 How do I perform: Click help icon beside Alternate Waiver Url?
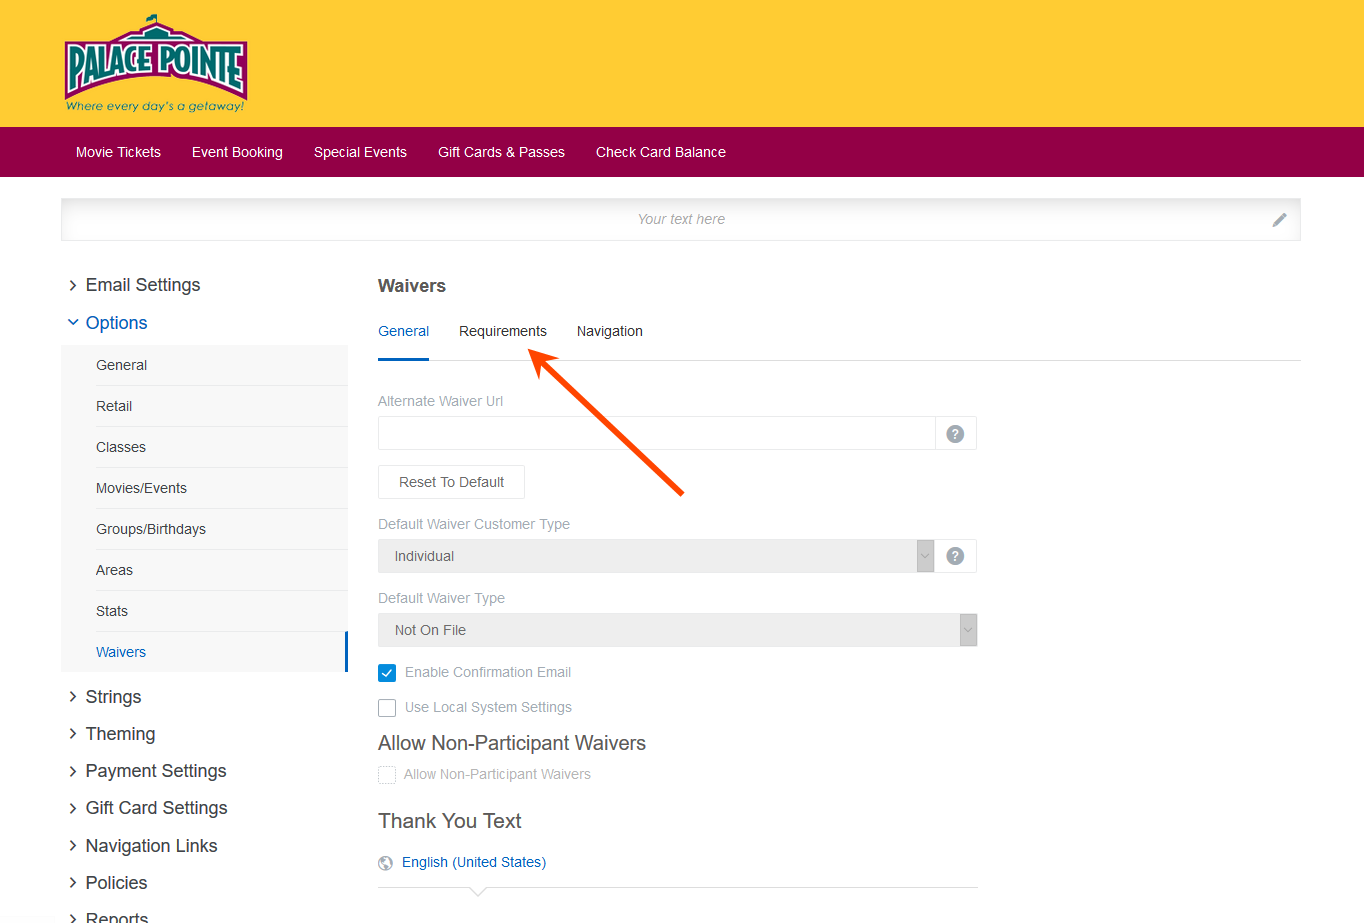pos(955,434)
